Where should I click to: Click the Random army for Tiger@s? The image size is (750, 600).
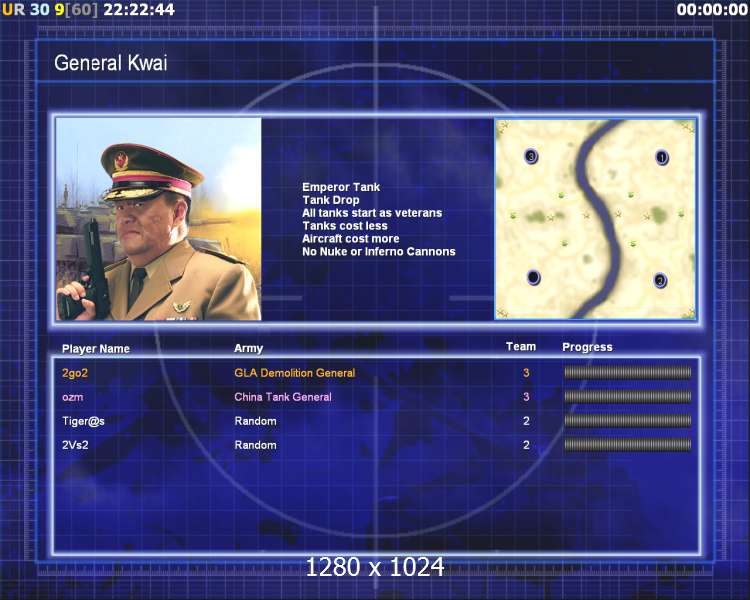[x=255, y=421]
